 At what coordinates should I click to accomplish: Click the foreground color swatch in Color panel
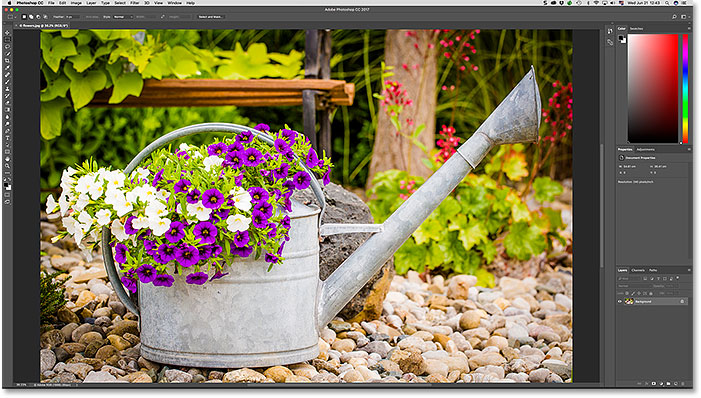(x=621, y=38)
